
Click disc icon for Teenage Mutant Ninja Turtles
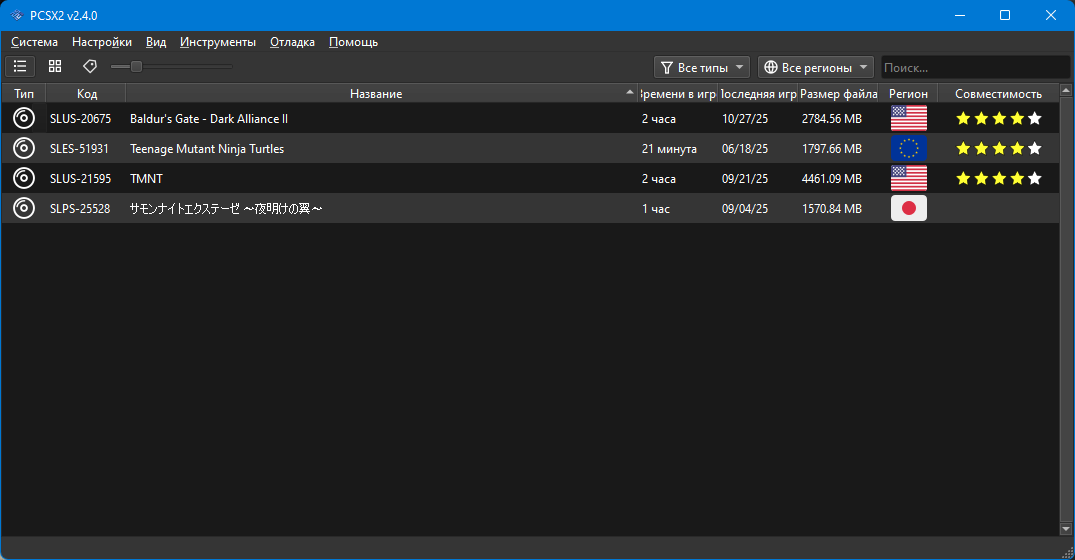pos(24,148)
